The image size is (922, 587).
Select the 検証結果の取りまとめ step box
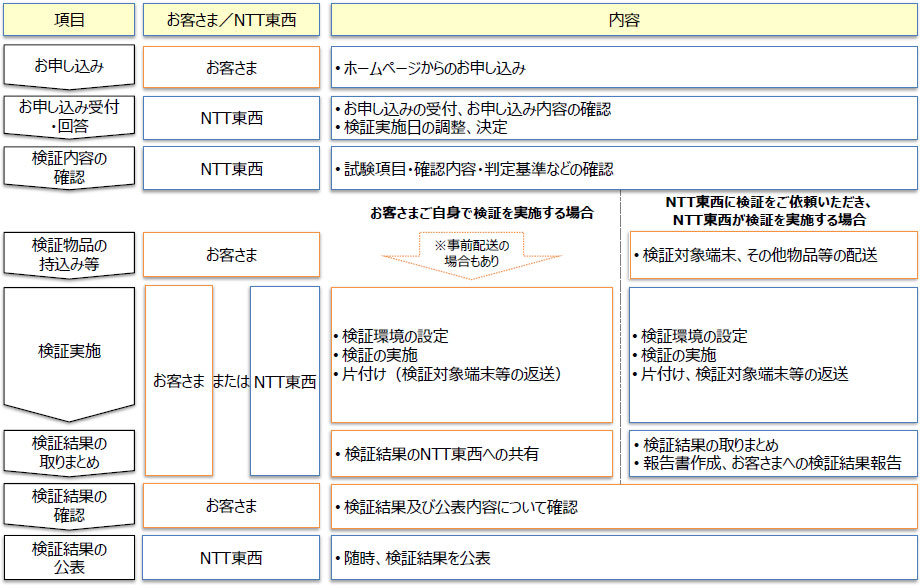(x=69, y=452)
